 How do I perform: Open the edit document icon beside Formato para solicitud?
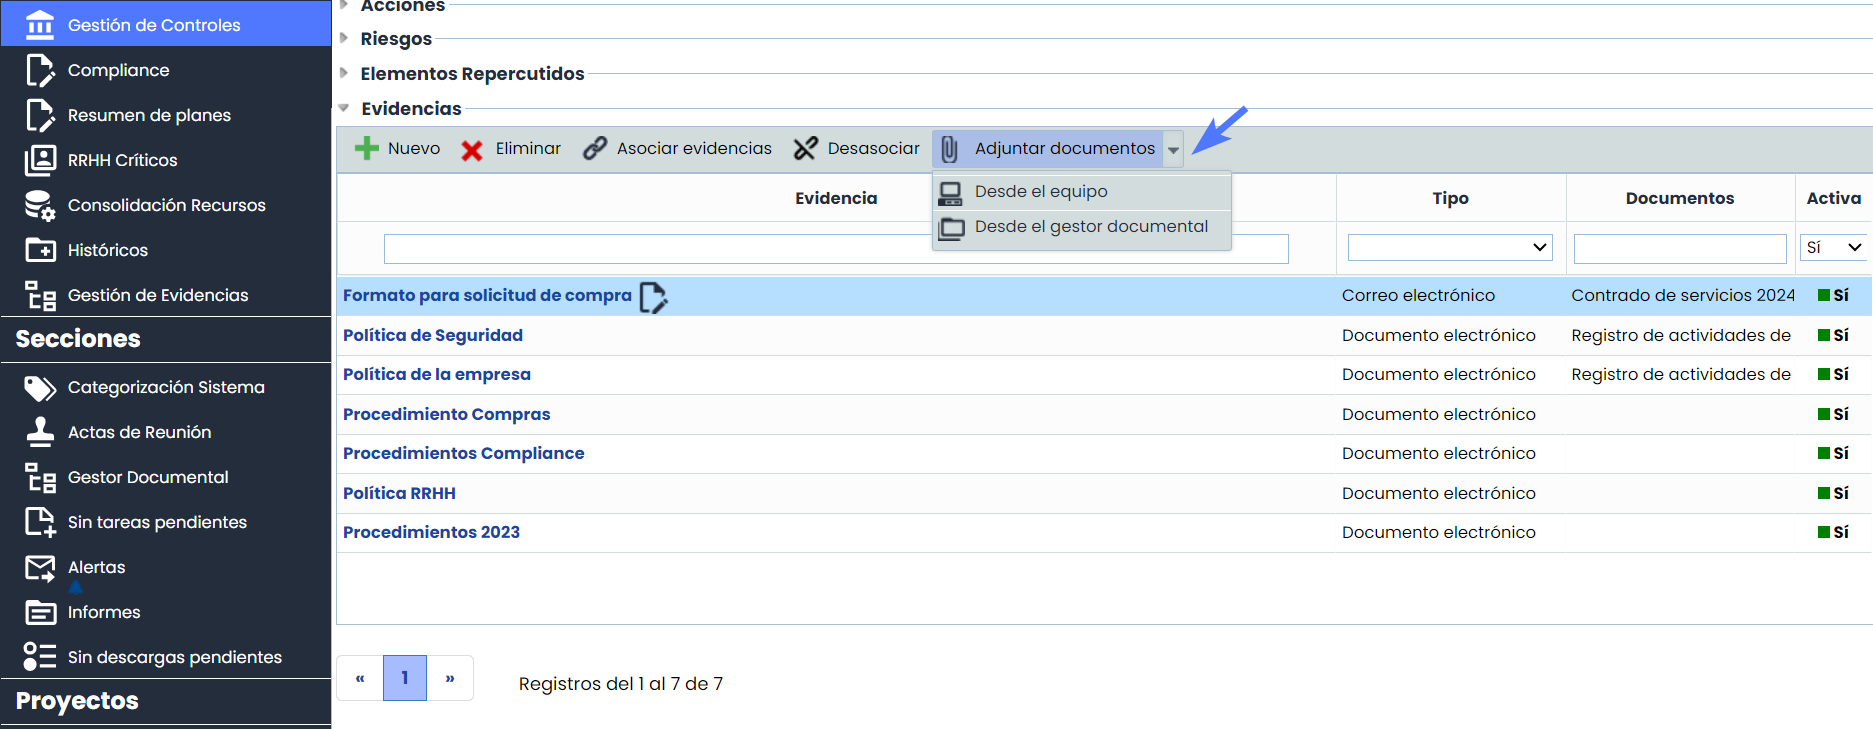point(653,297)
